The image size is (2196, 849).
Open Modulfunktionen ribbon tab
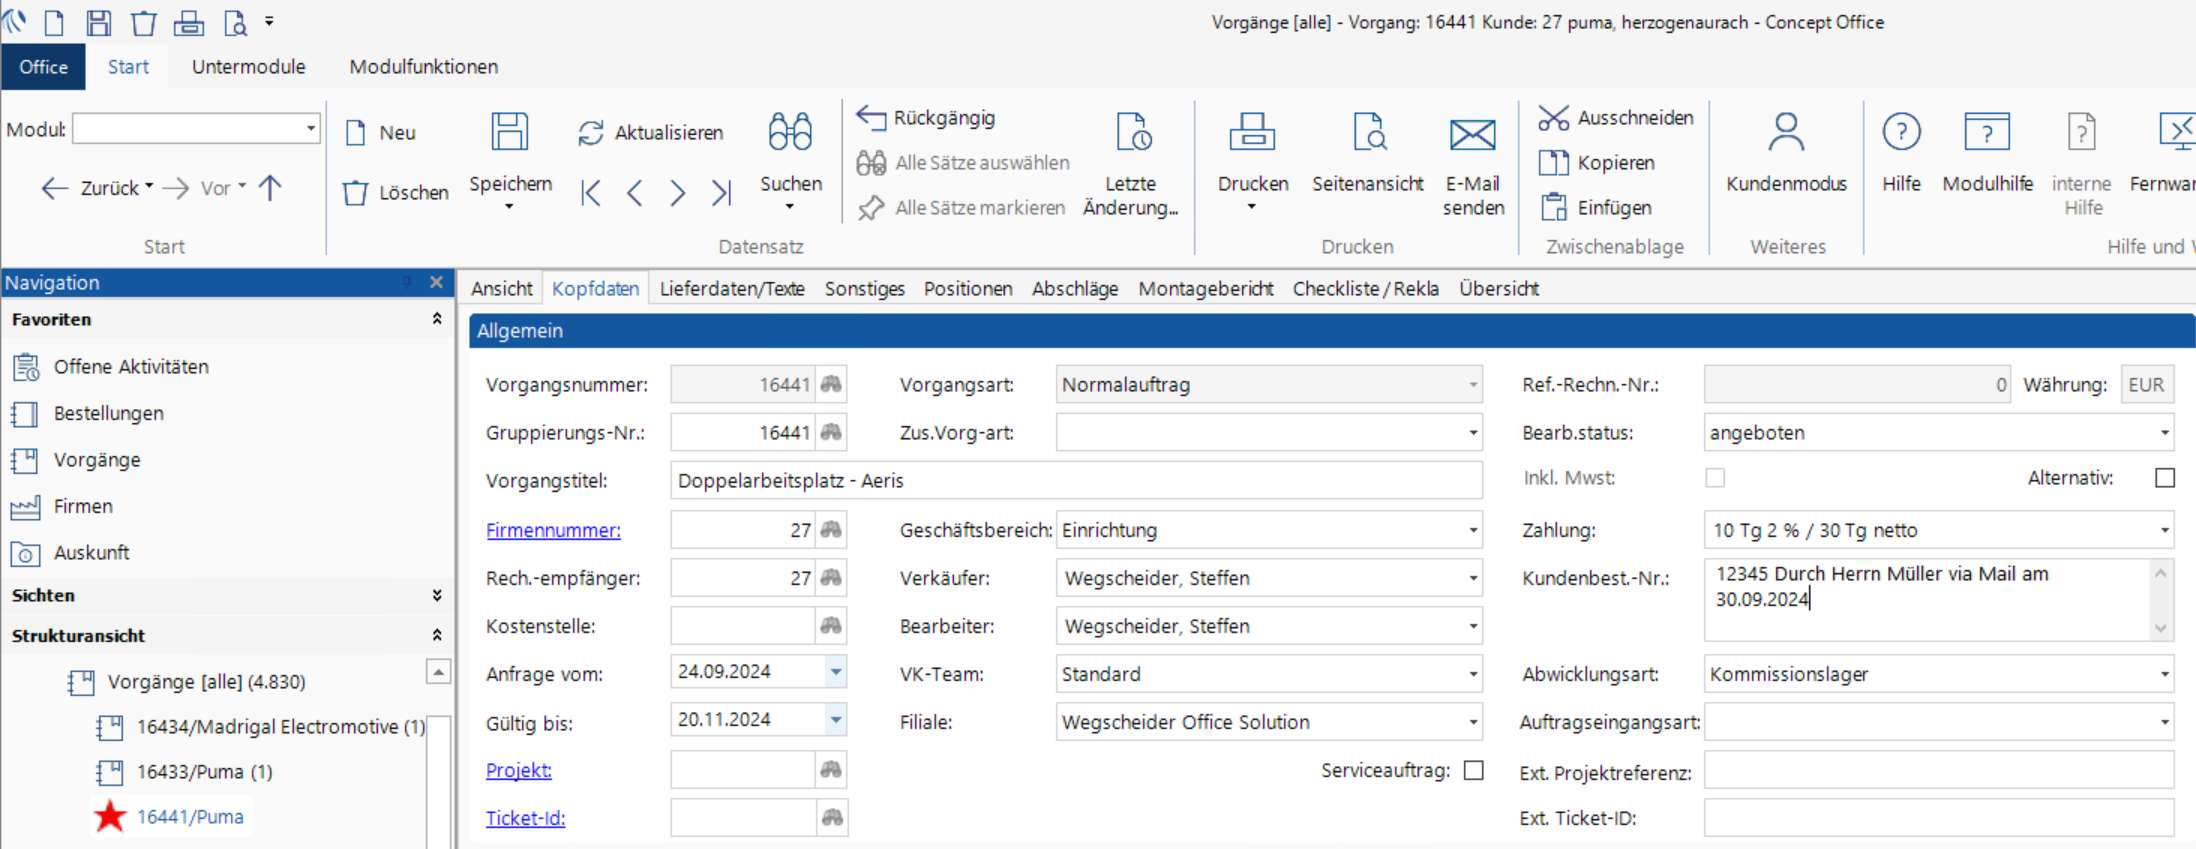[x=424, y=67]
